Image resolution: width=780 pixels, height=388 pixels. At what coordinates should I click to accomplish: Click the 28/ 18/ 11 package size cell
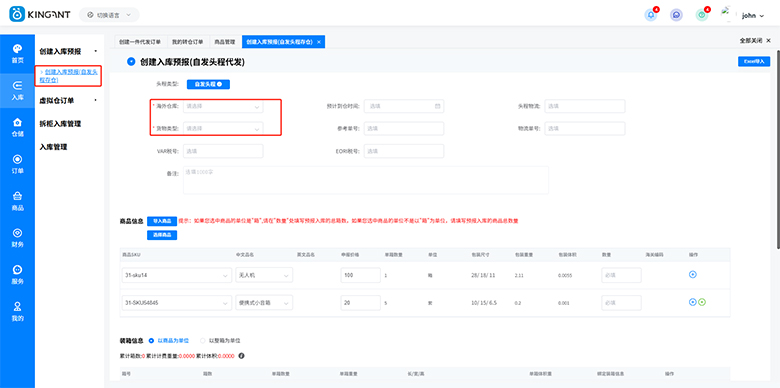click(x=483, y=275)
